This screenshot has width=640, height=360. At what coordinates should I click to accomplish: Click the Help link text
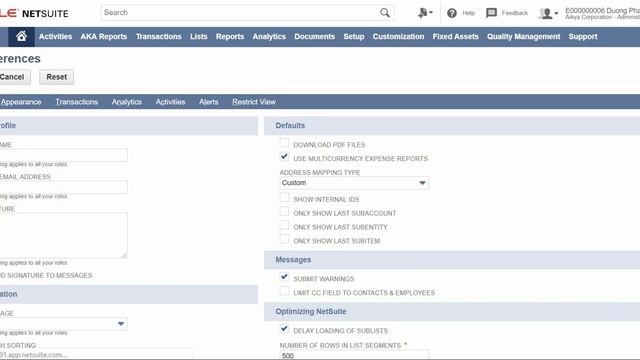tap(469, 13)
